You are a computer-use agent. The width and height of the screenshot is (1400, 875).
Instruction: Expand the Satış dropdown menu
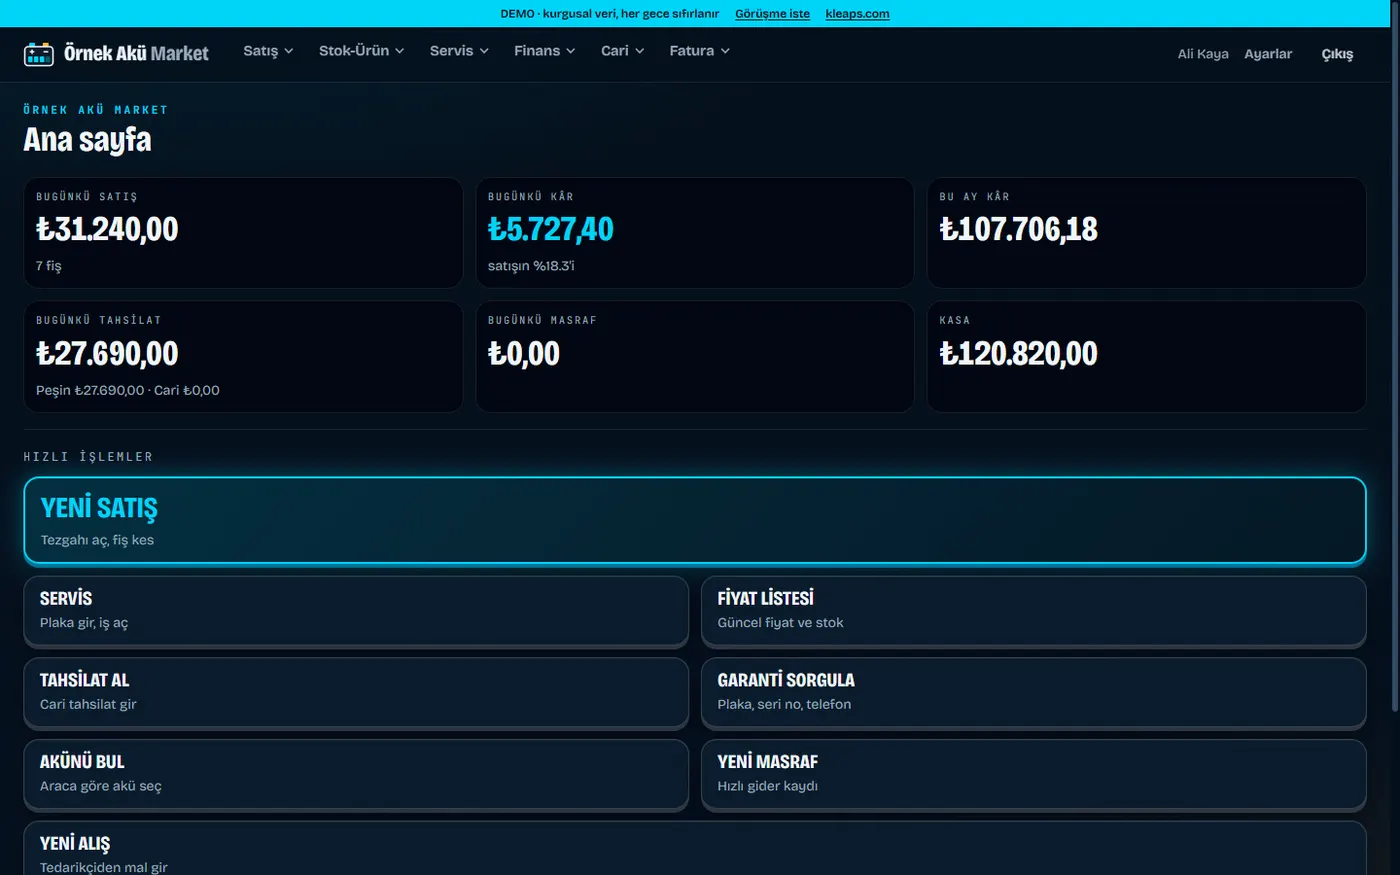click(x=268, y=51)
